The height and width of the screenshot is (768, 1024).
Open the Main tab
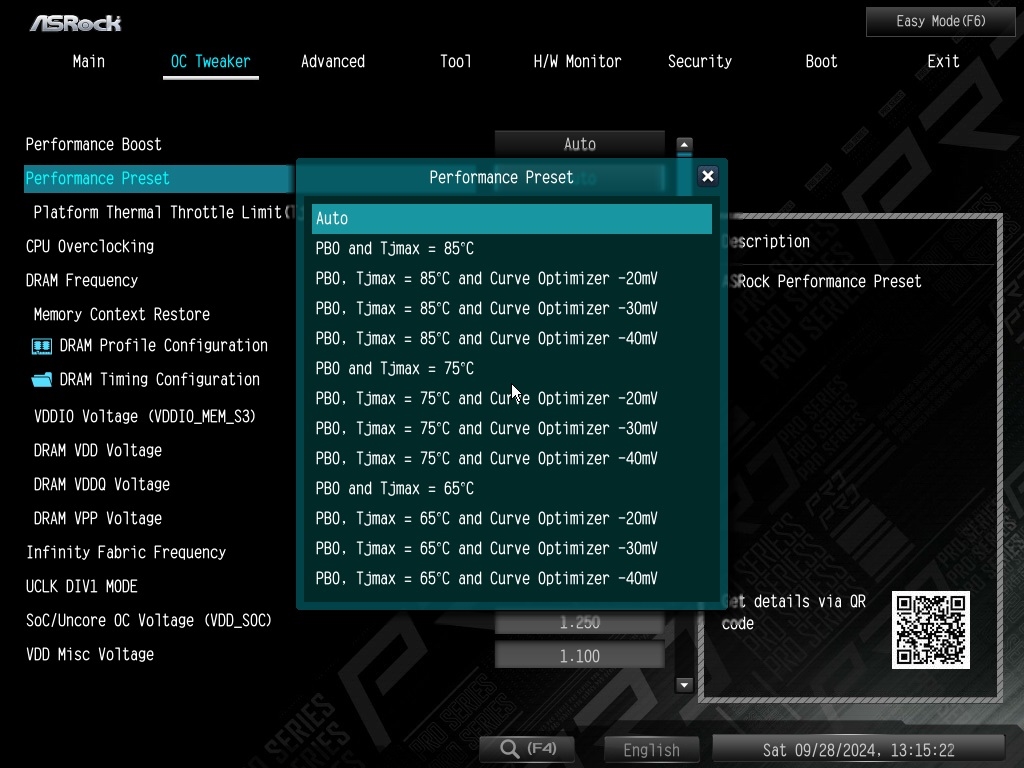click(89, 61)
